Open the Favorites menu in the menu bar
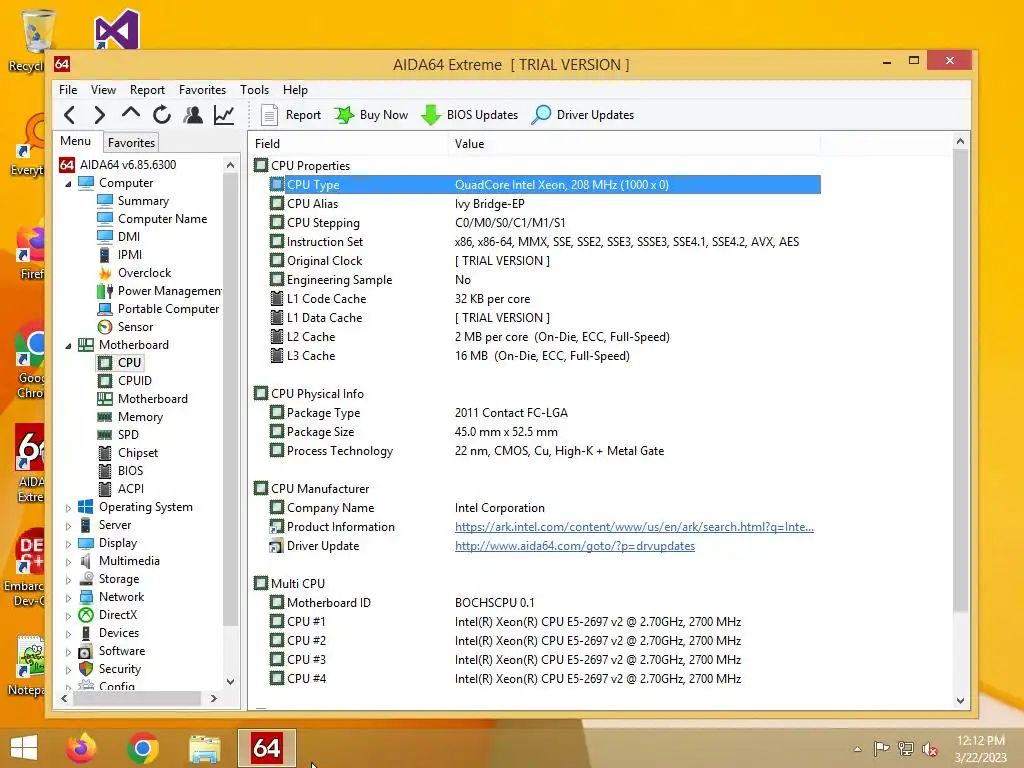1024x768 pixels. 202,89
